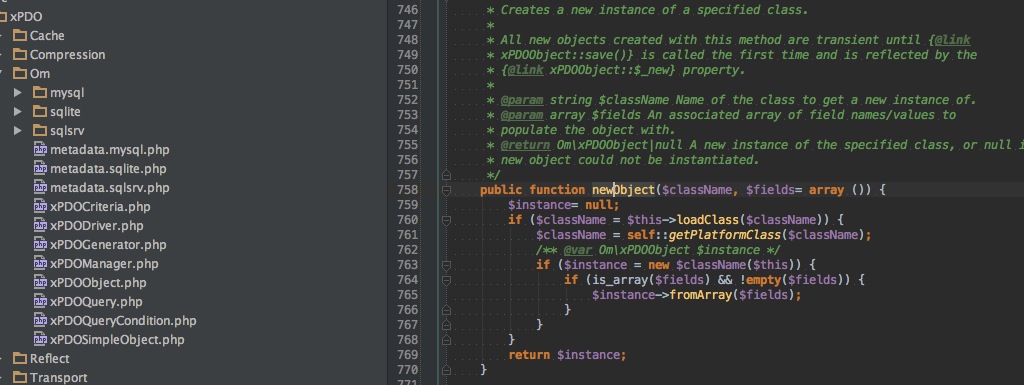Expand the mysql folder tree arrow
1024x385 pixels.
pos(18,93)
